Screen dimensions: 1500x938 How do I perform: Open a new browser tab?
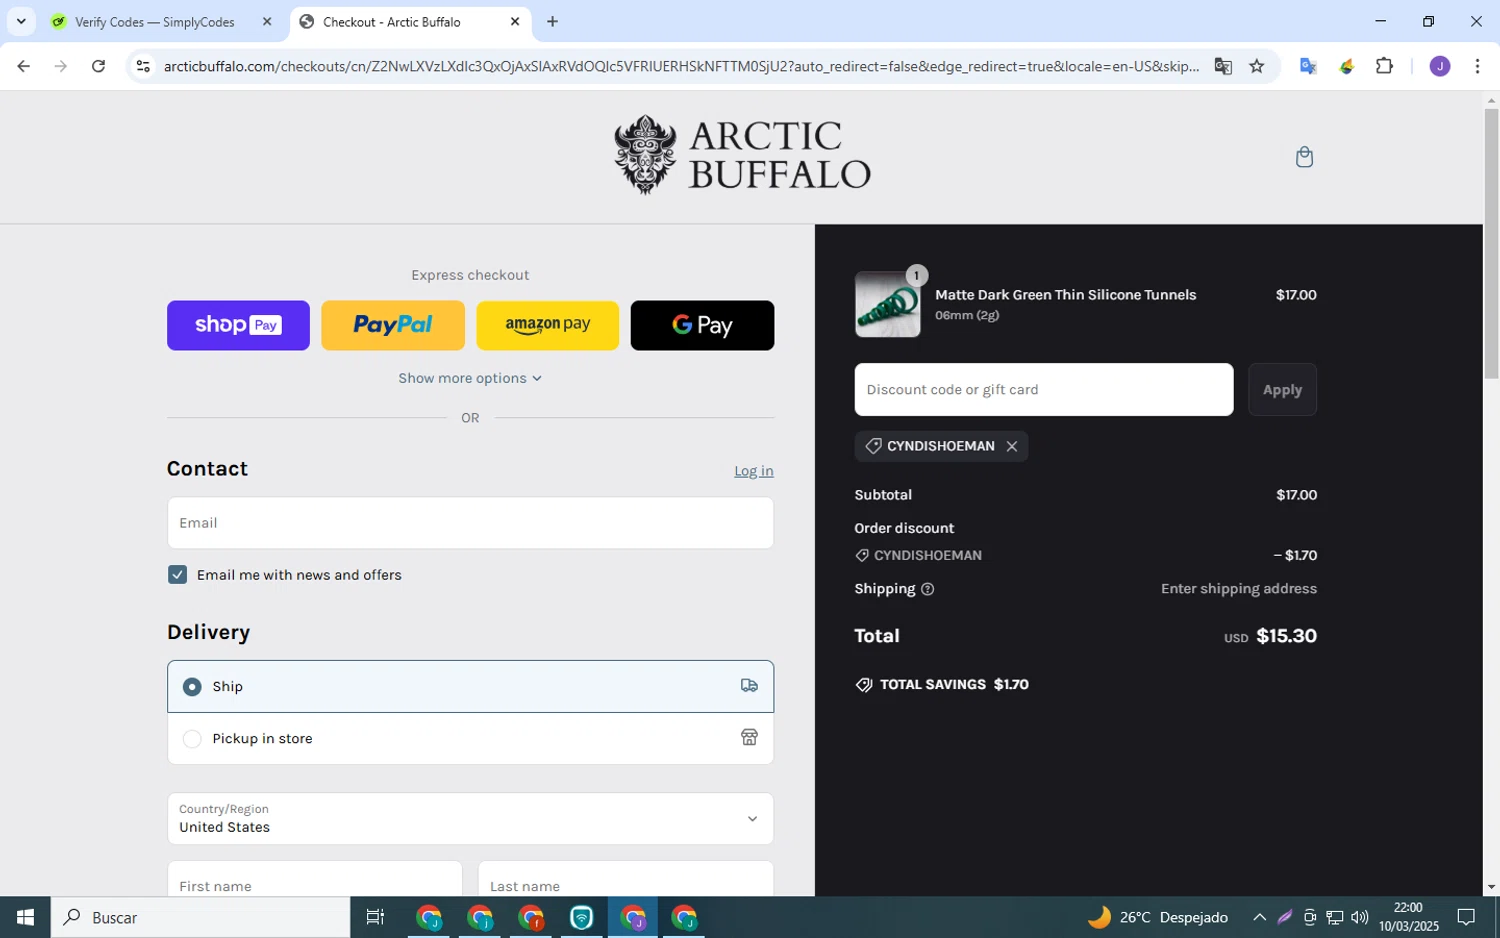point(552,22)
